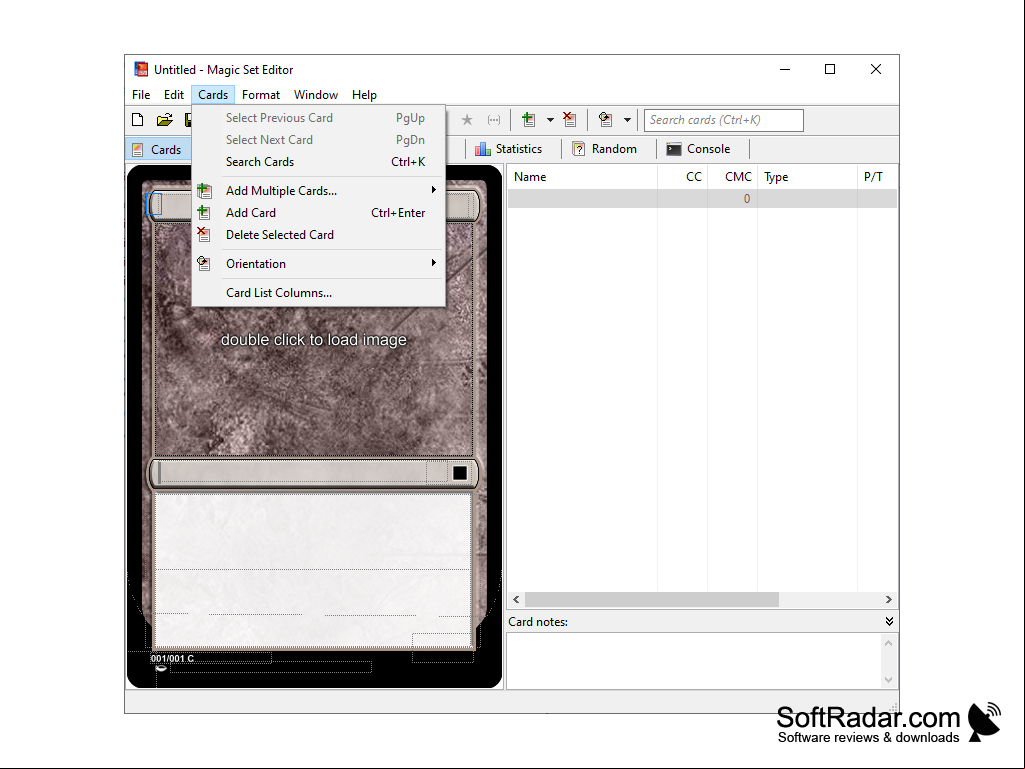Click the Add Card toolbar icon
This screenshot has height=769, width=1025.
point(529,120)
